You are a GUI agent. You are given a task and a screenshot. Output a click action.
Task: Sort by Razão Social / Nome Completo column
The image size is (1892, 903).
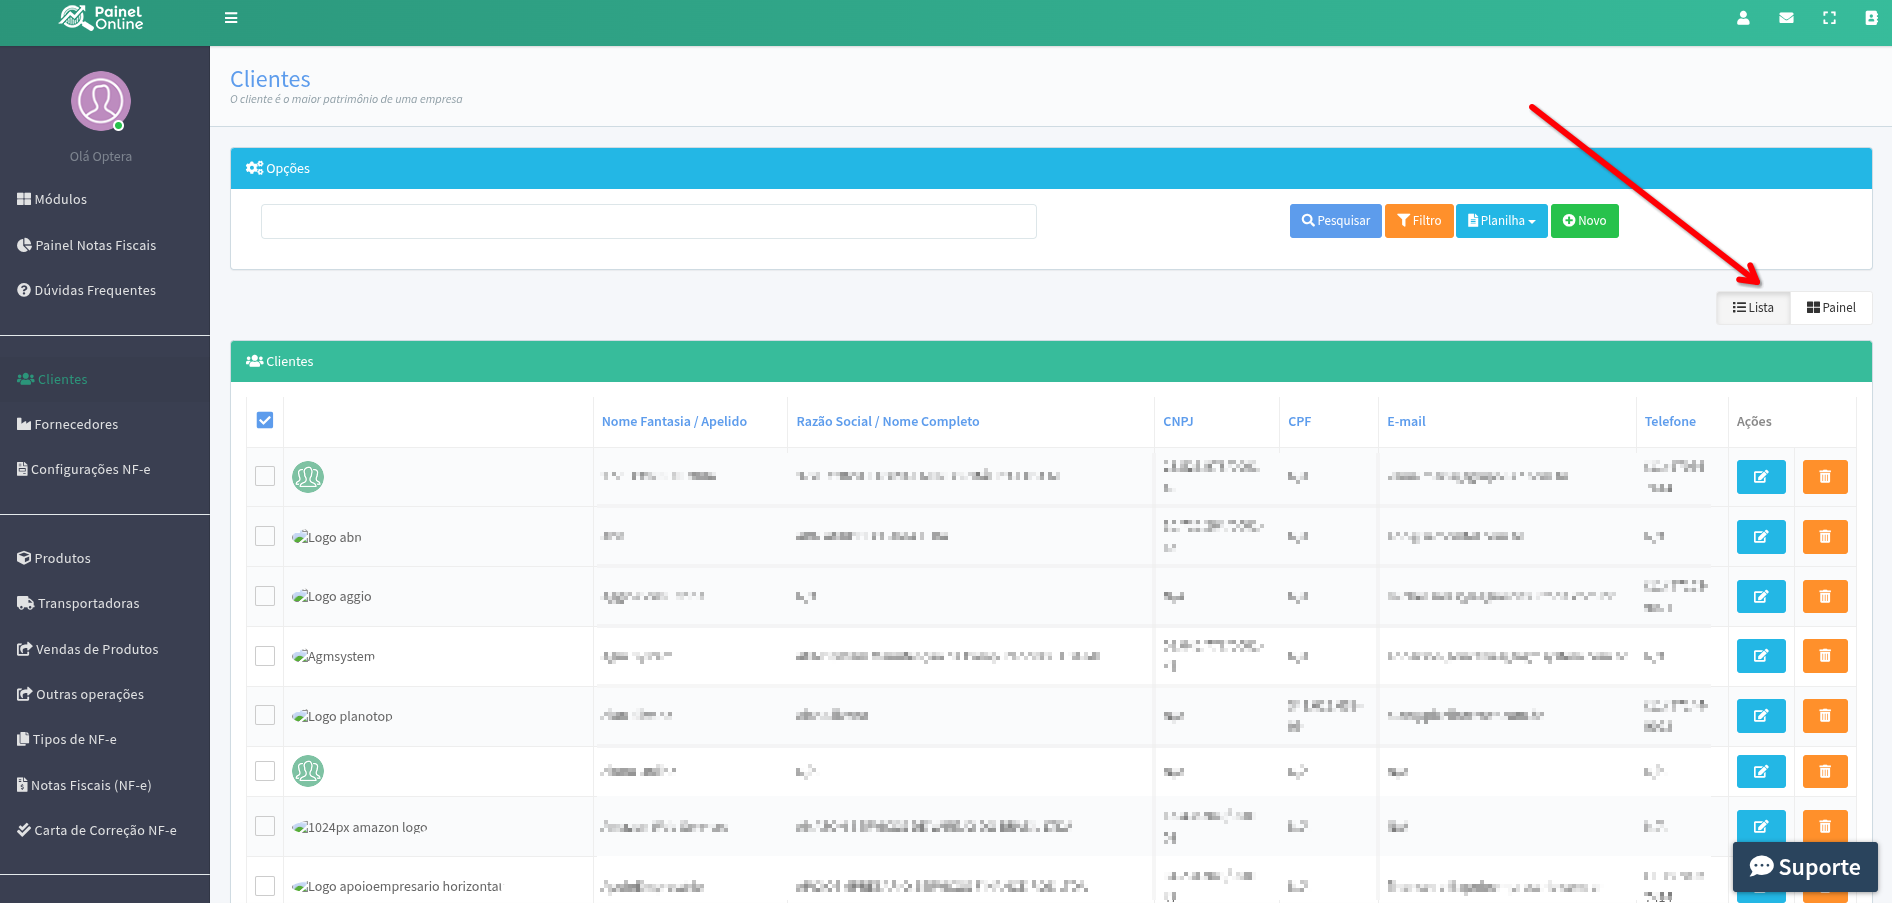click(887, 422)
